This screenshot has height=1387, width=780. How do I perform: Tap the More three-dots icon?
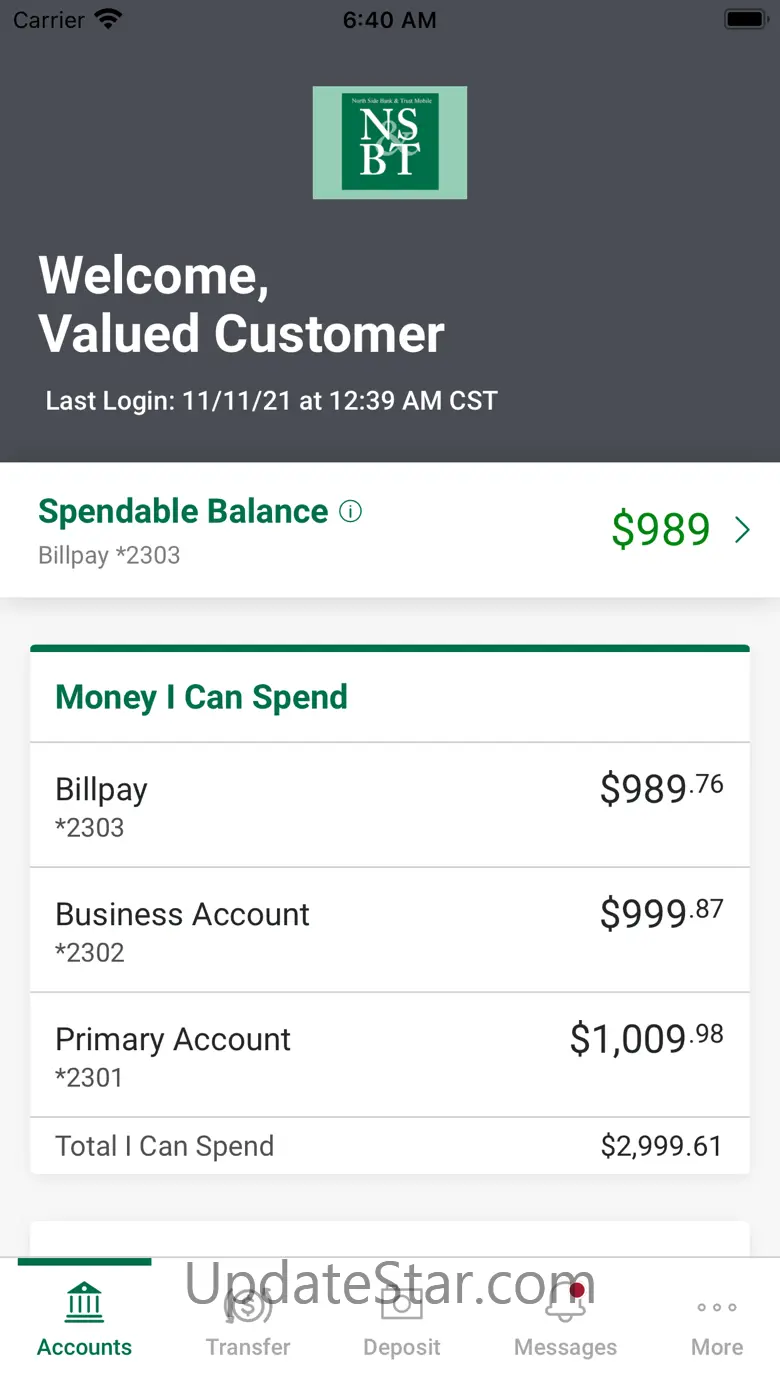click(x=717, y=1307)
